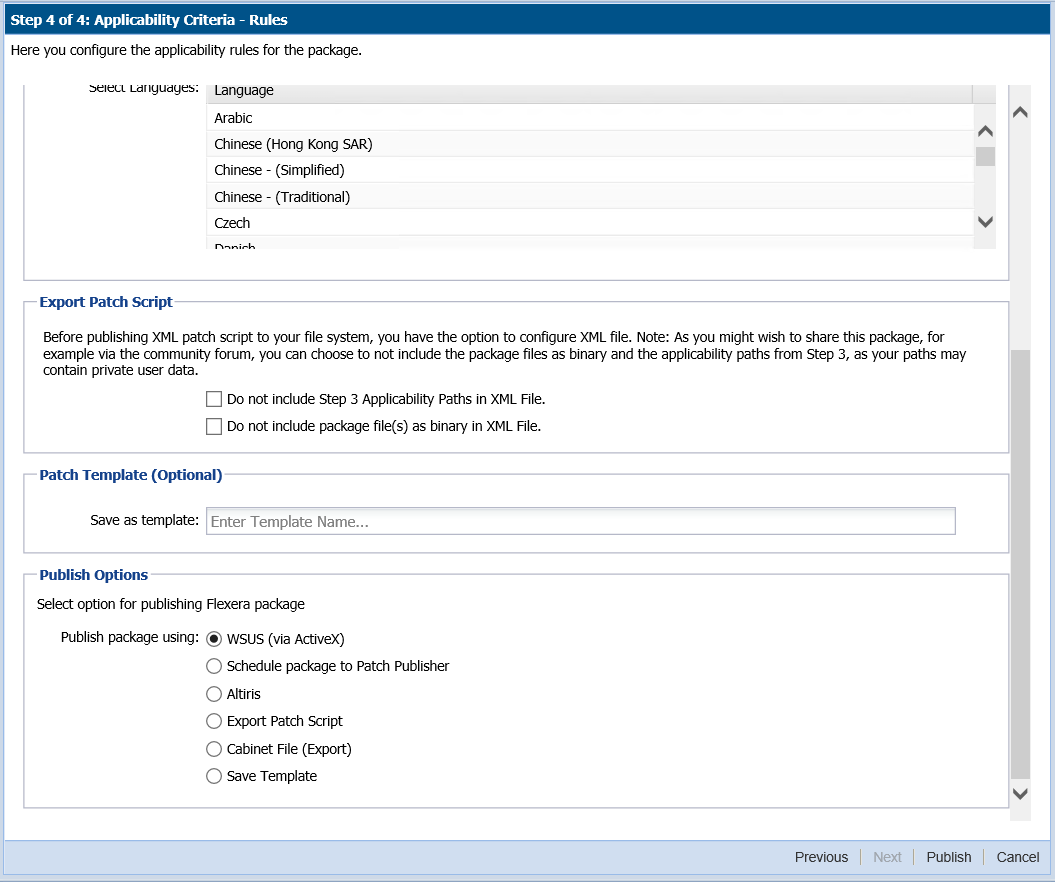
Task: Select WSUS (via ActiveX) publish option
Action: click(x=214, y=639)
